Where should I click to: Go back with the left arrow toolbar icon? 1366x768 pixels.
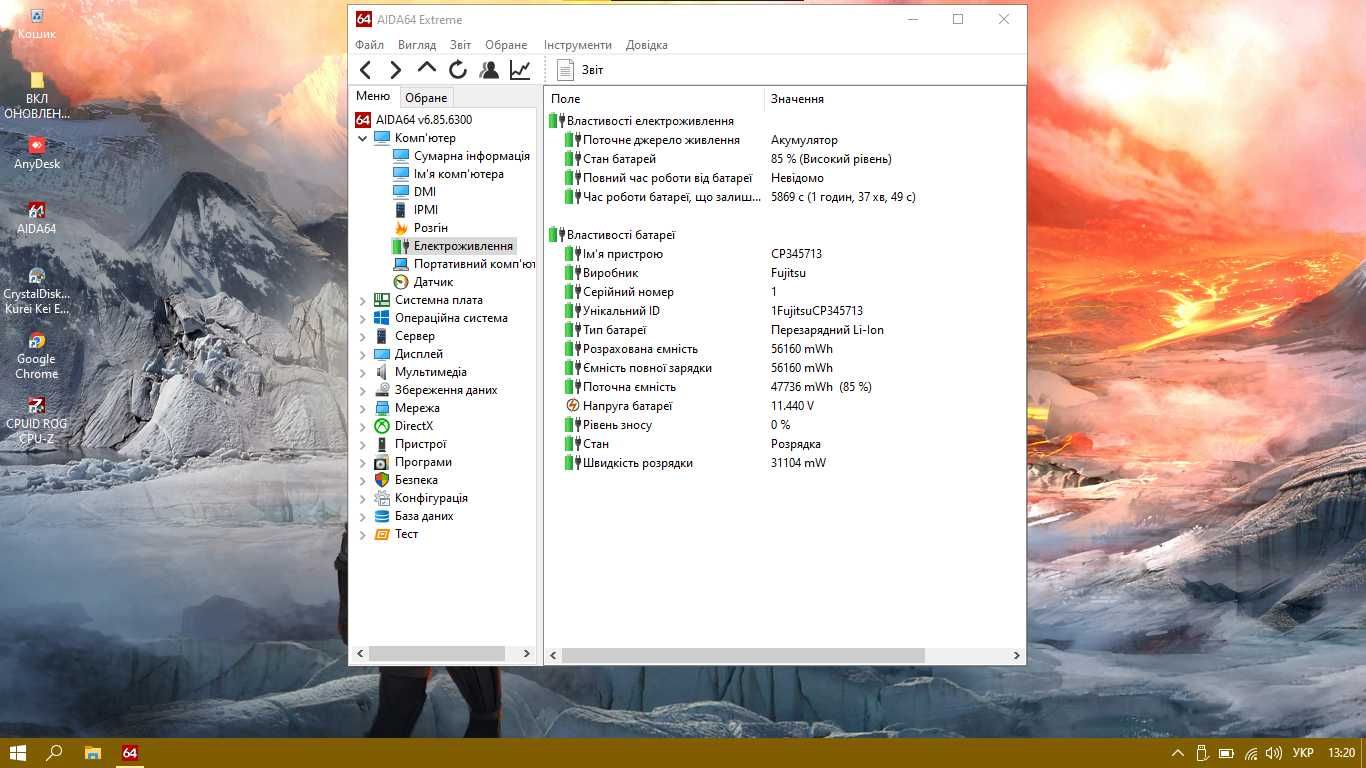(x=366, y=69)
